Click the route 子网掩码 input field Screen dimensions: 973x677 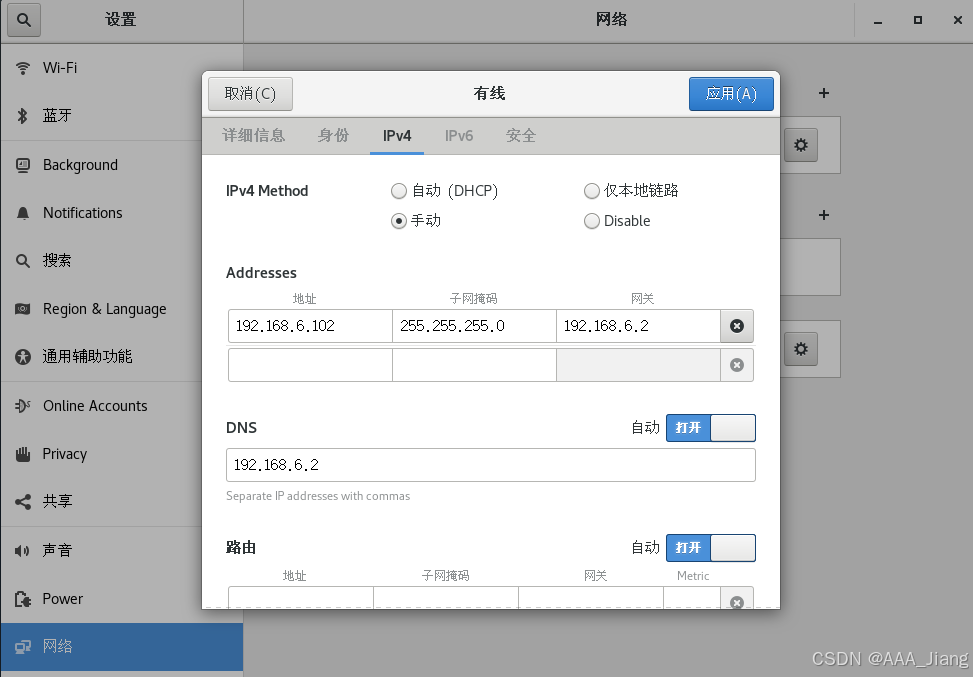446,598
